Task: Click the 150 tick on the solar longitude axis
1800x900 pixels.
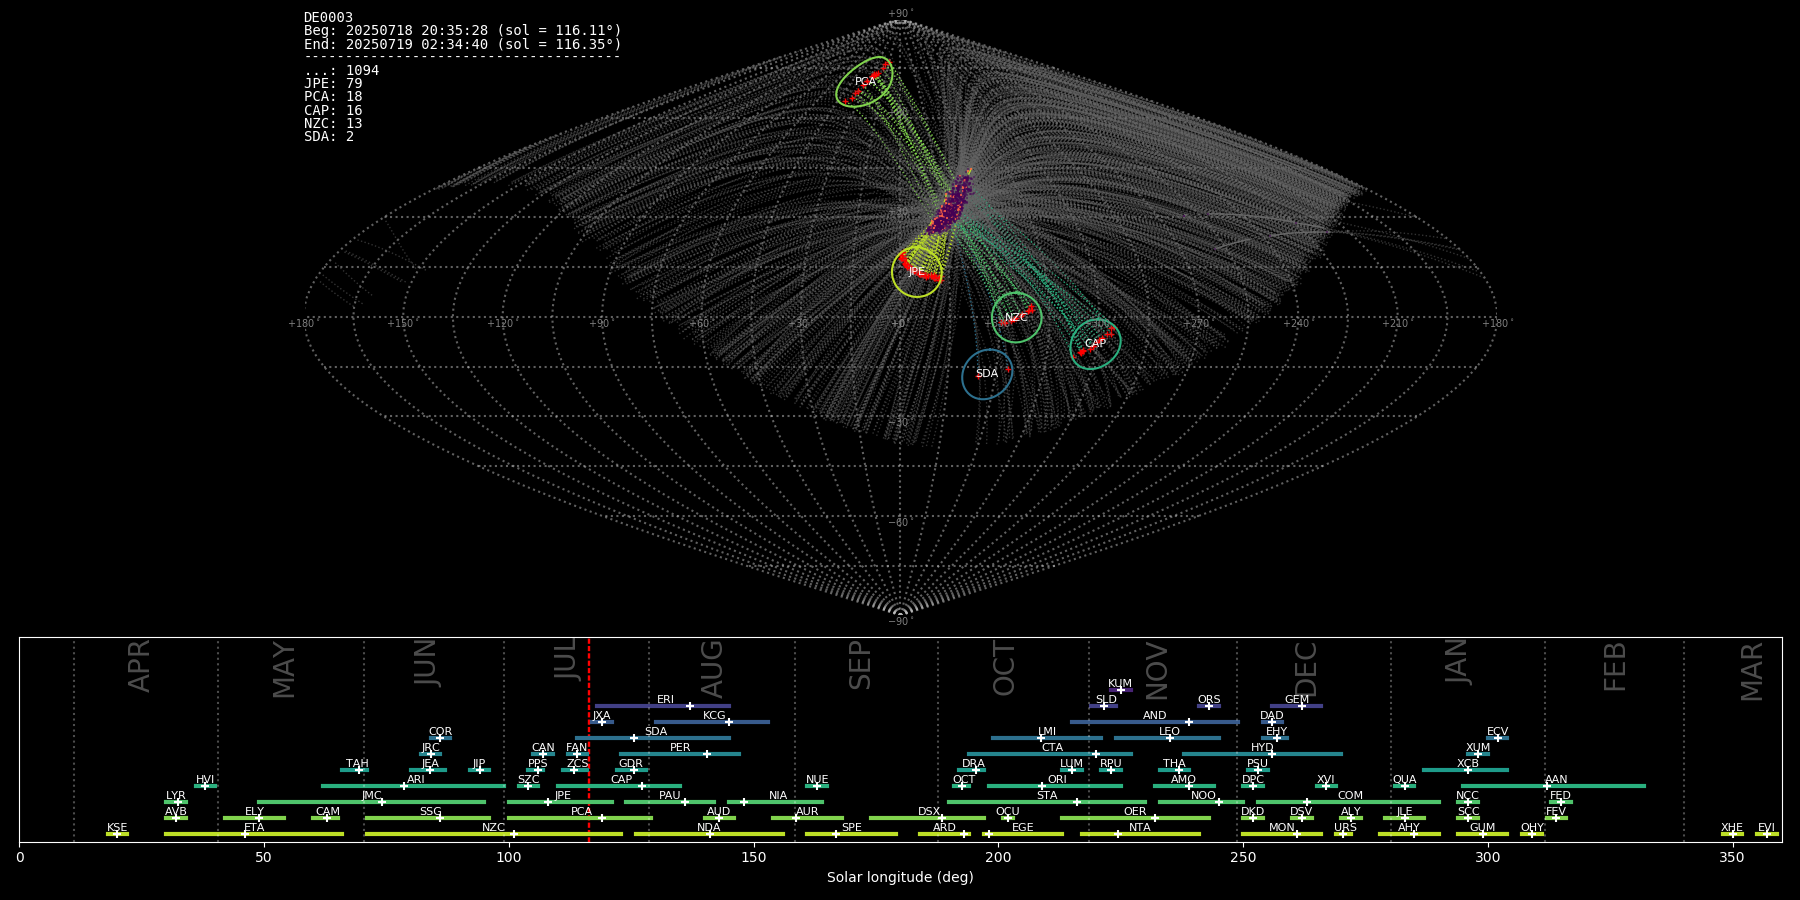Action: (754, 857)
